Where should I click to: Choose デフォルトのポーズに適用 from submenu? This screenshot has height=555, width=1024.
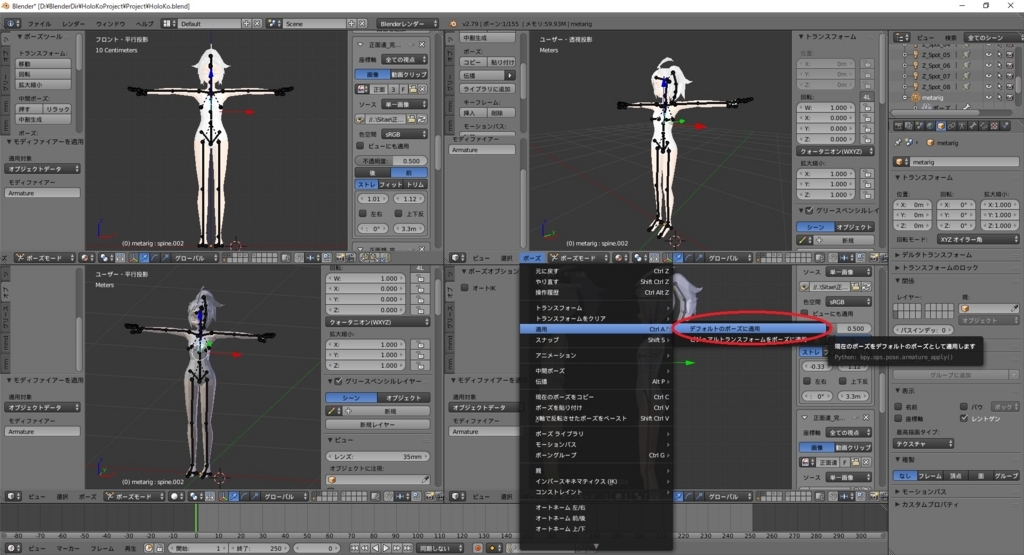pyautogui.click(x=725, y=329)
